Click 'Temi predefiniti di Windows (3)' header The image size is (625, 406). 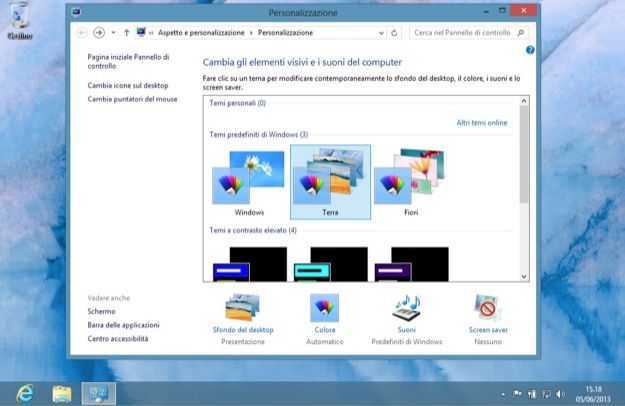[259, 135]
